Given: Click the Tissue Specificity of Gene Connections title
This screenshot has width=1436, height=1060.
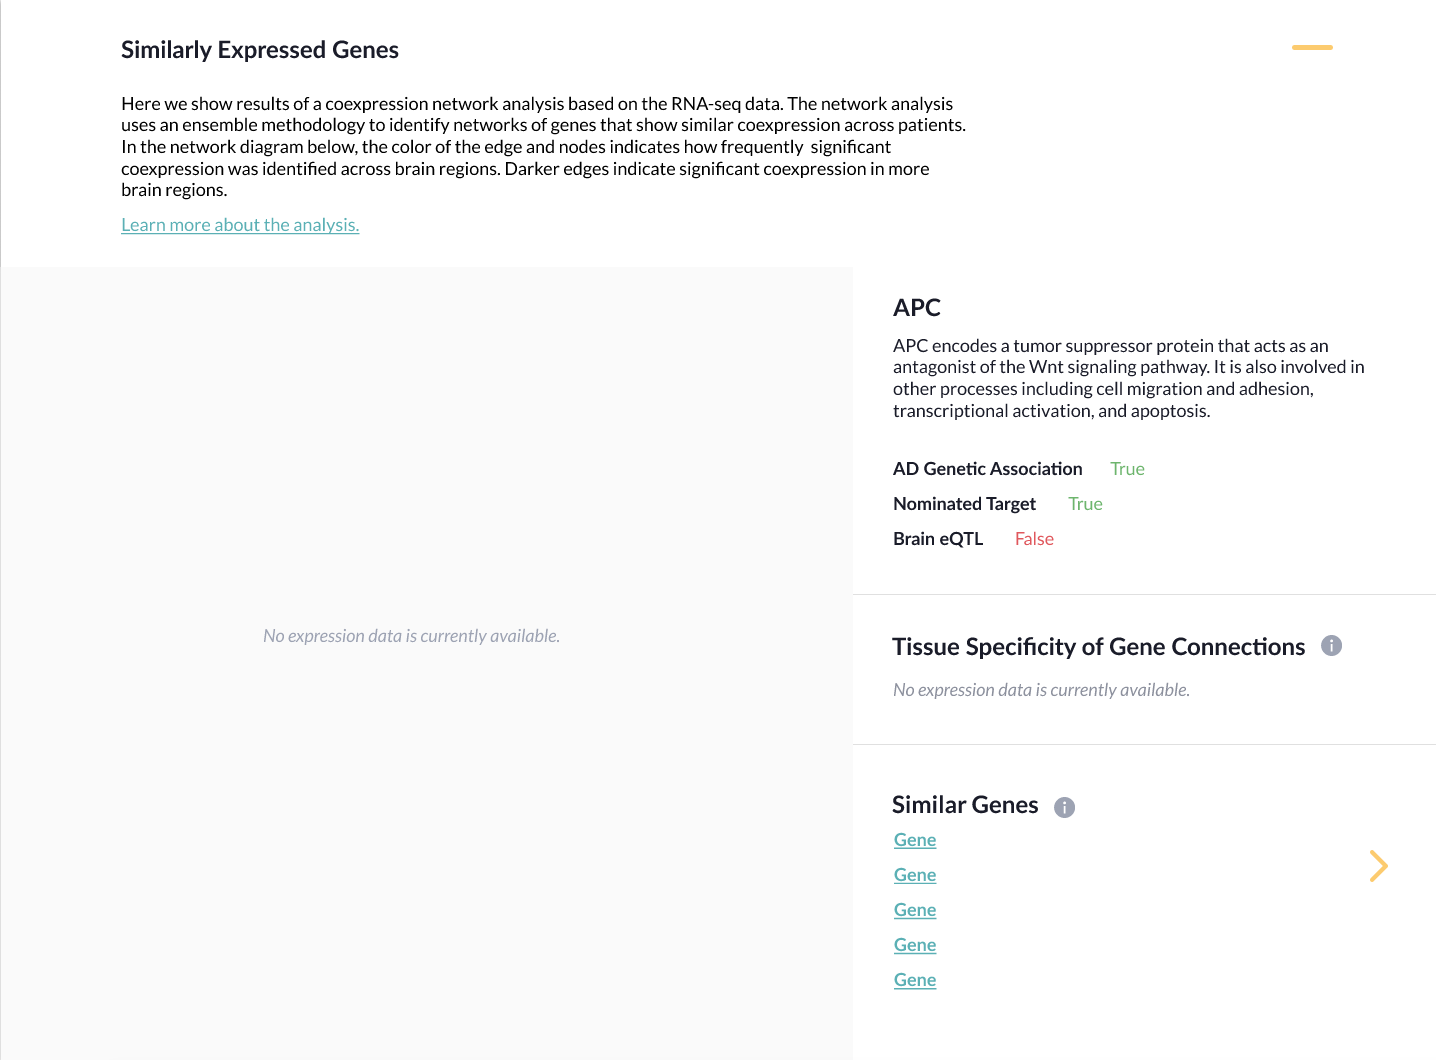Looking at the screenshot, I should coord(1099,646).
